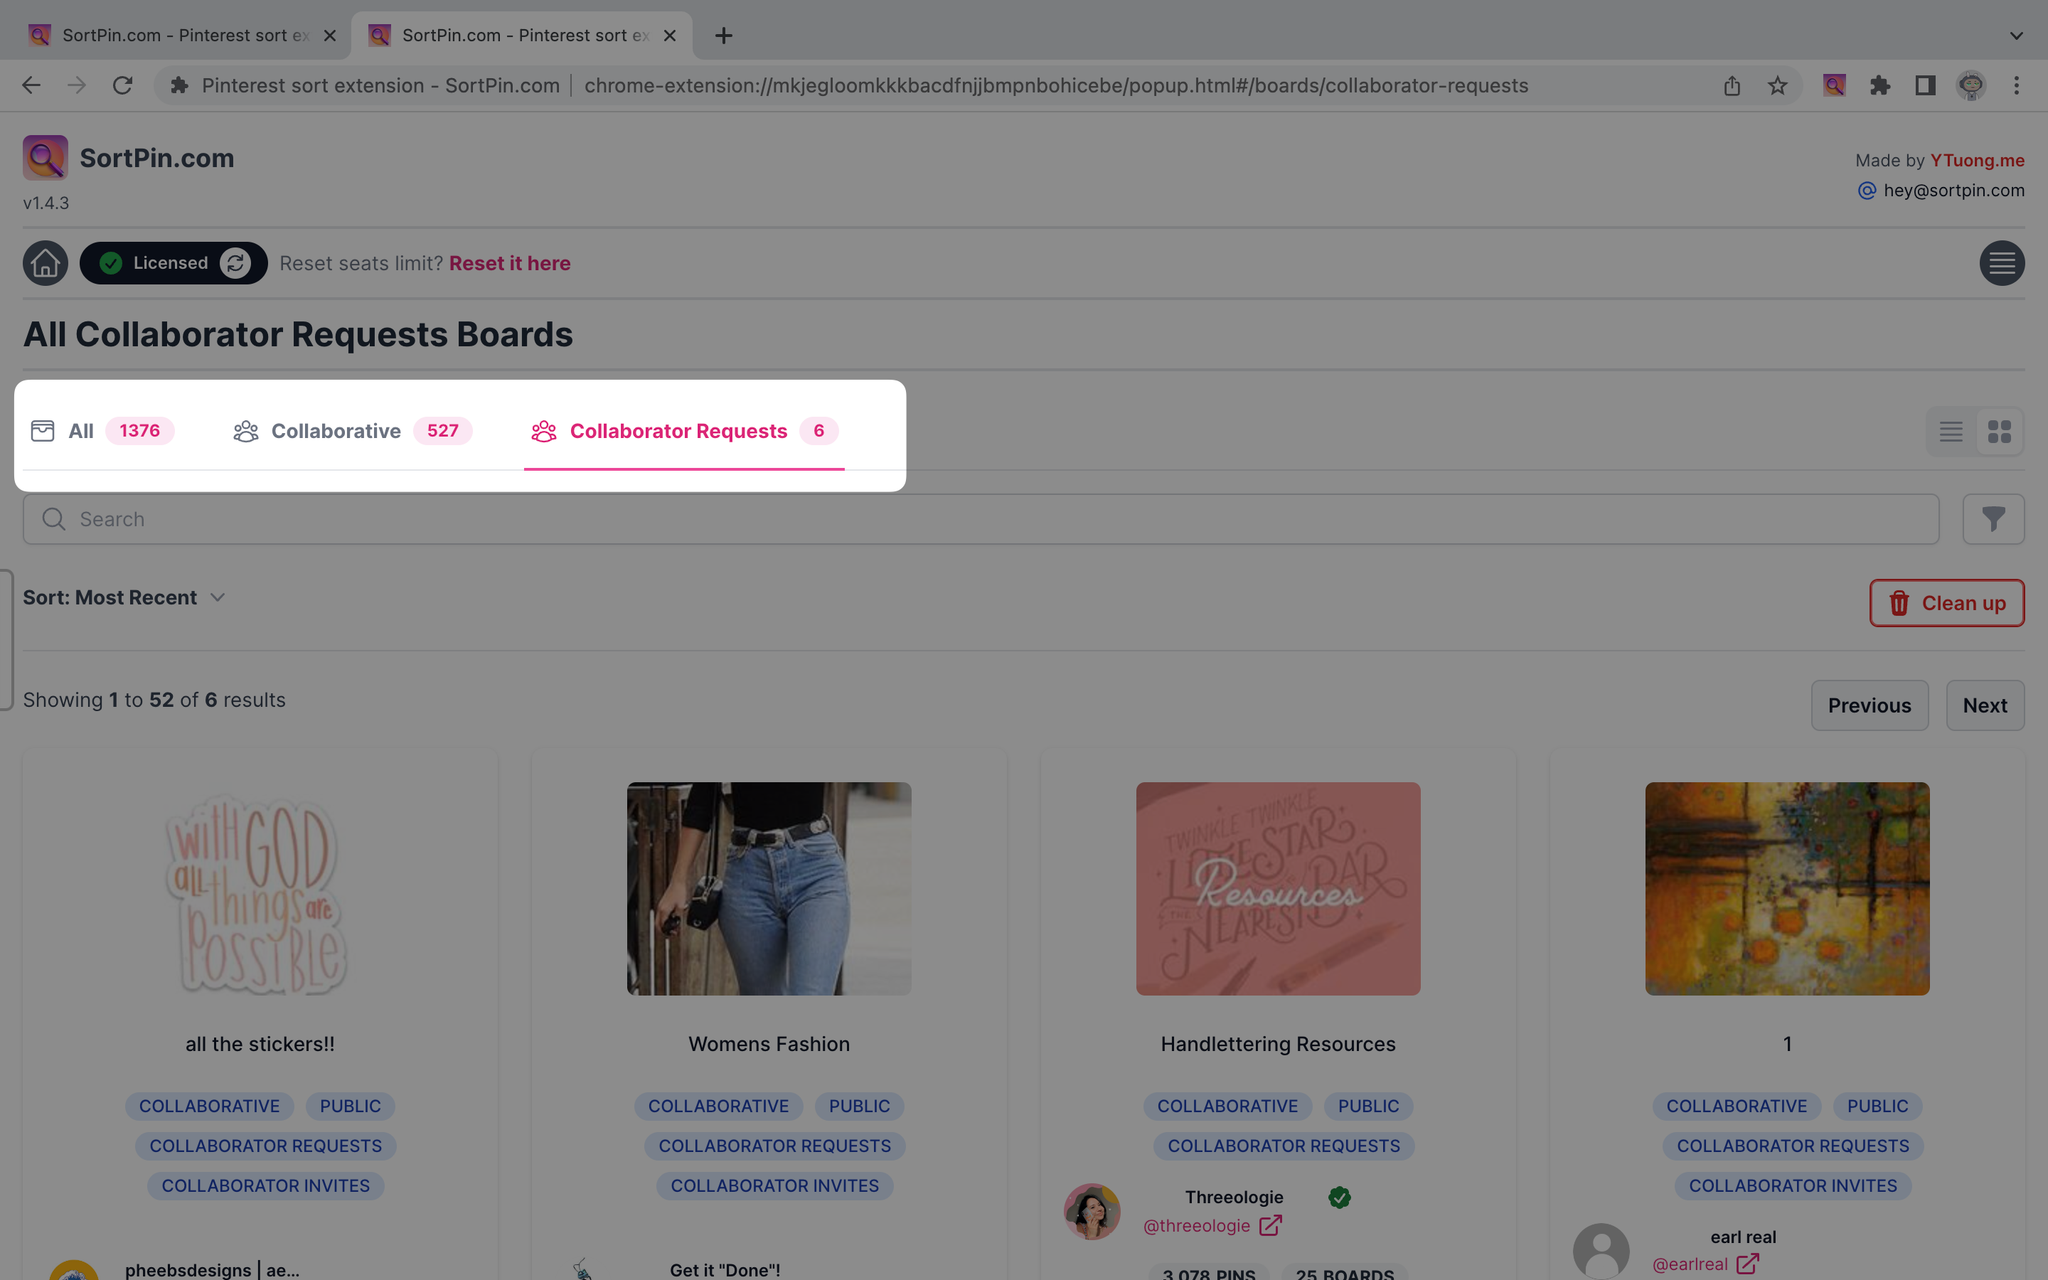Switch to grid view layout
This screenshot has height=1280, width=2048.
pos(1999,431)
